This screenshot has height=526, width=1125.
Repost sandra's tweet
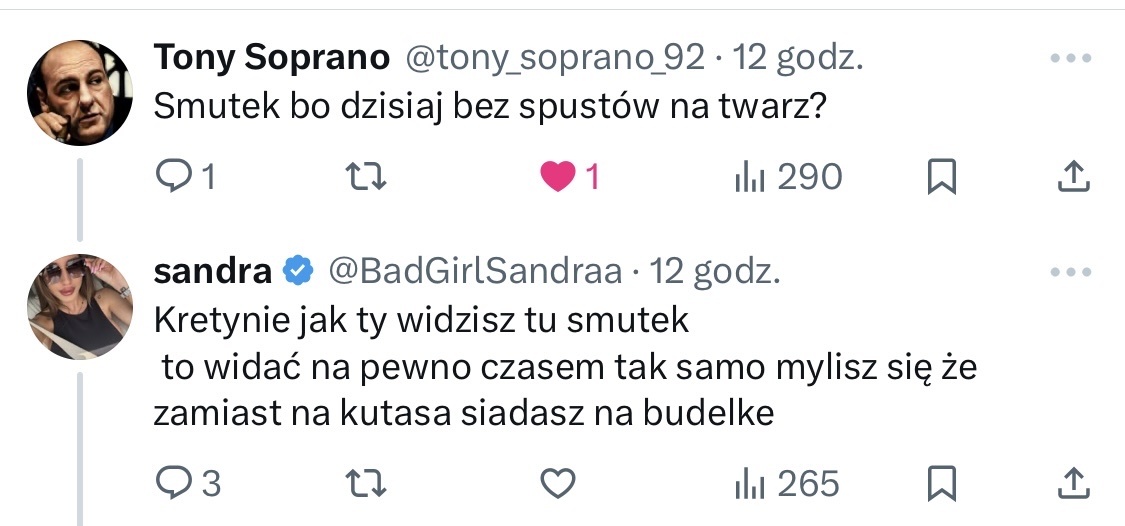pyautogui.click(x=365, y=485)
